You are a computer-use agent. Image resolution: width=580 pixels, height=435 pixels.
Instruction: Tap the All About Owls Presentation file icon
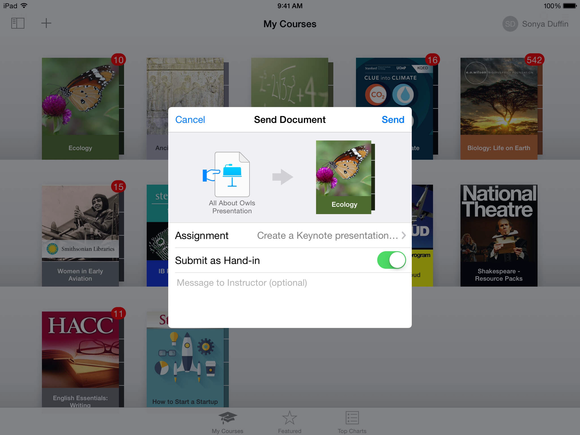(x=227, y=174)
